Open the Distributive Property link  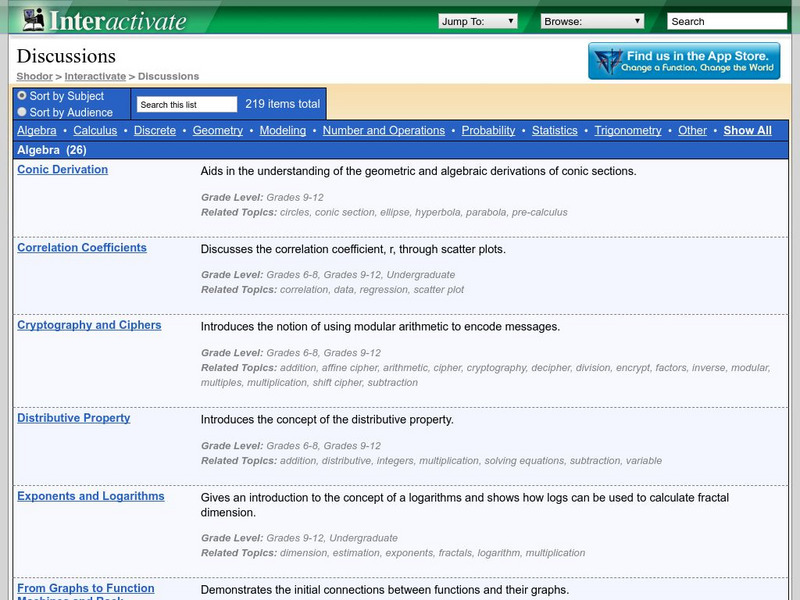coord(73,418)
